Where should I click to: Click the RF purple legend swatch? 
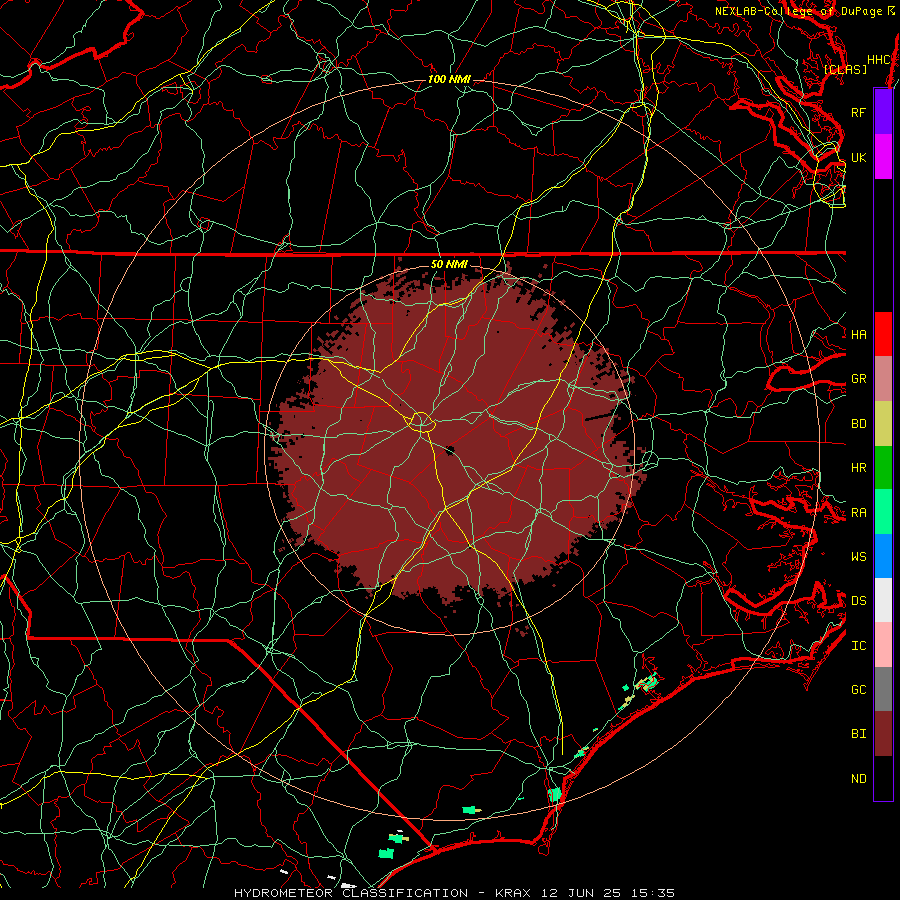click(x=883, y=112)
